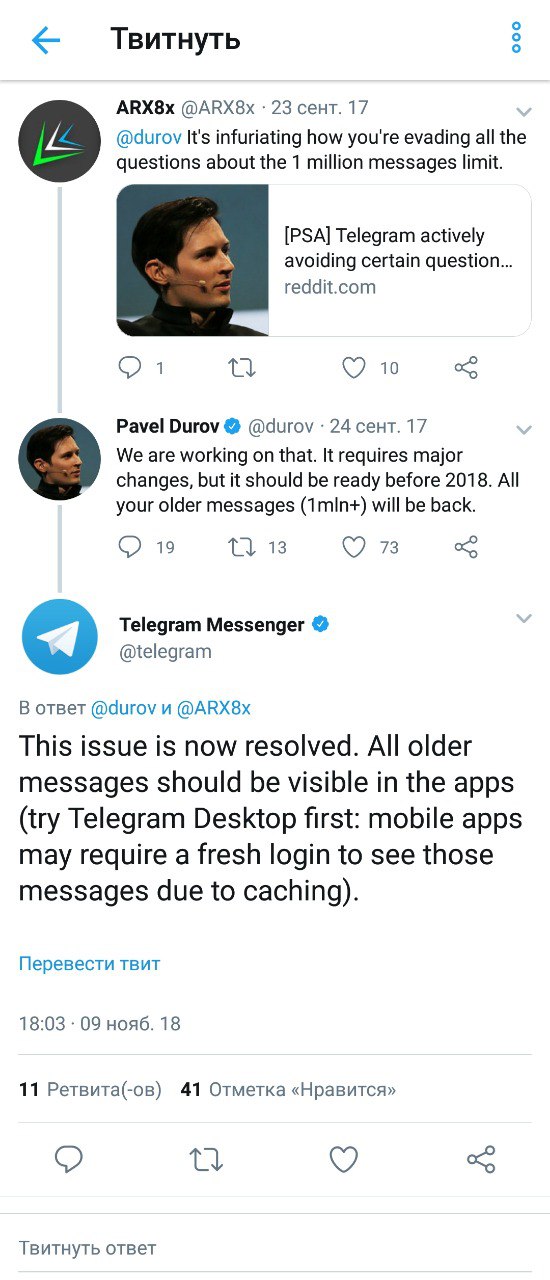The image size is (550, 1280).
Task: Reply to the Telegram Messenger tweet
Action: (x=68, y=1160)
